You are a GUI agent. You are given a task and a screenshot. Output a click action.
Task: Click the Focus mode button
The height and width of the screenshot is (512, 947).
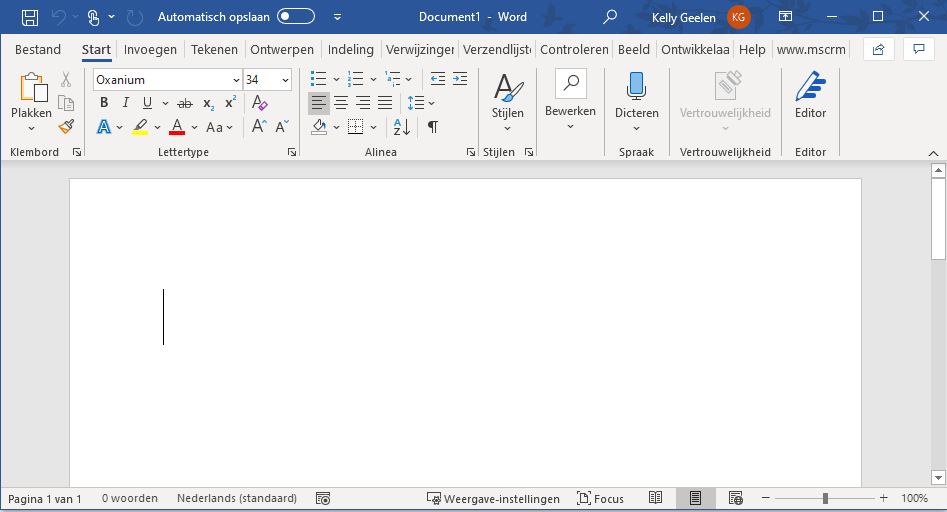coord(600,499)
